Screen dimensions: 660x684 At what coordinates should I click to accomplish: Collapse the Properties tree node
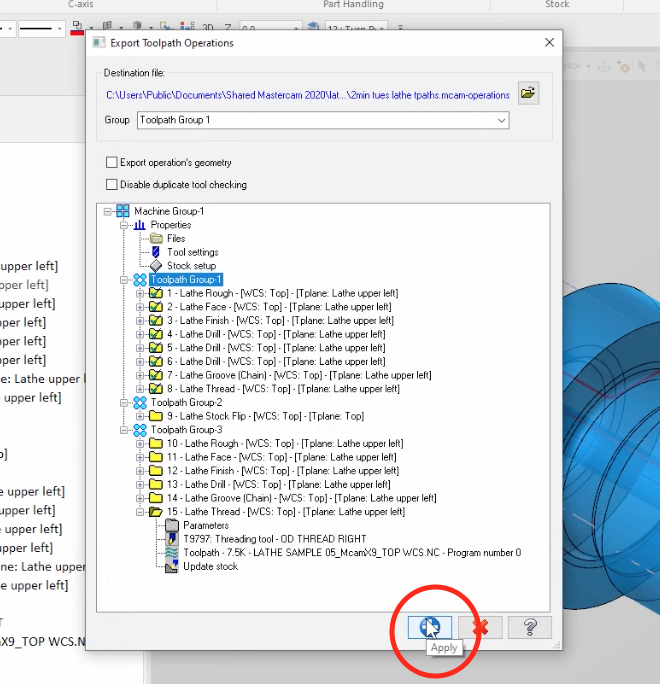point(124,225)
